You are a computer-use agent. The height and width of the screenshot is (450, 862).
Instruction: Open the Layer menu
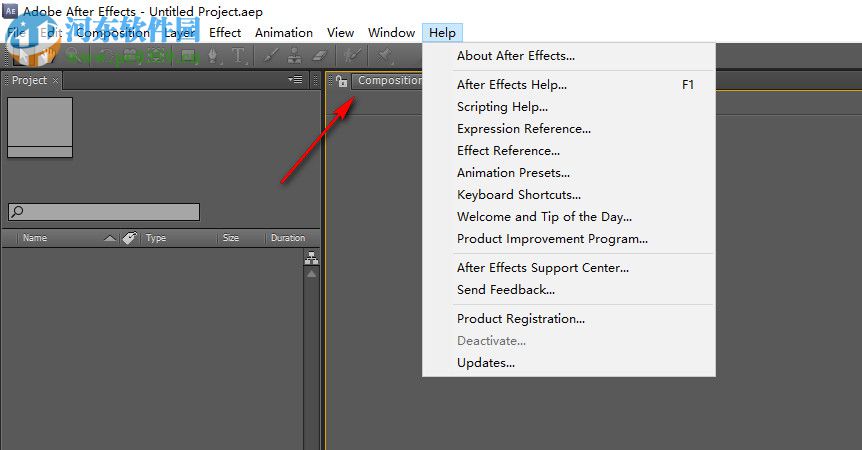180,32
